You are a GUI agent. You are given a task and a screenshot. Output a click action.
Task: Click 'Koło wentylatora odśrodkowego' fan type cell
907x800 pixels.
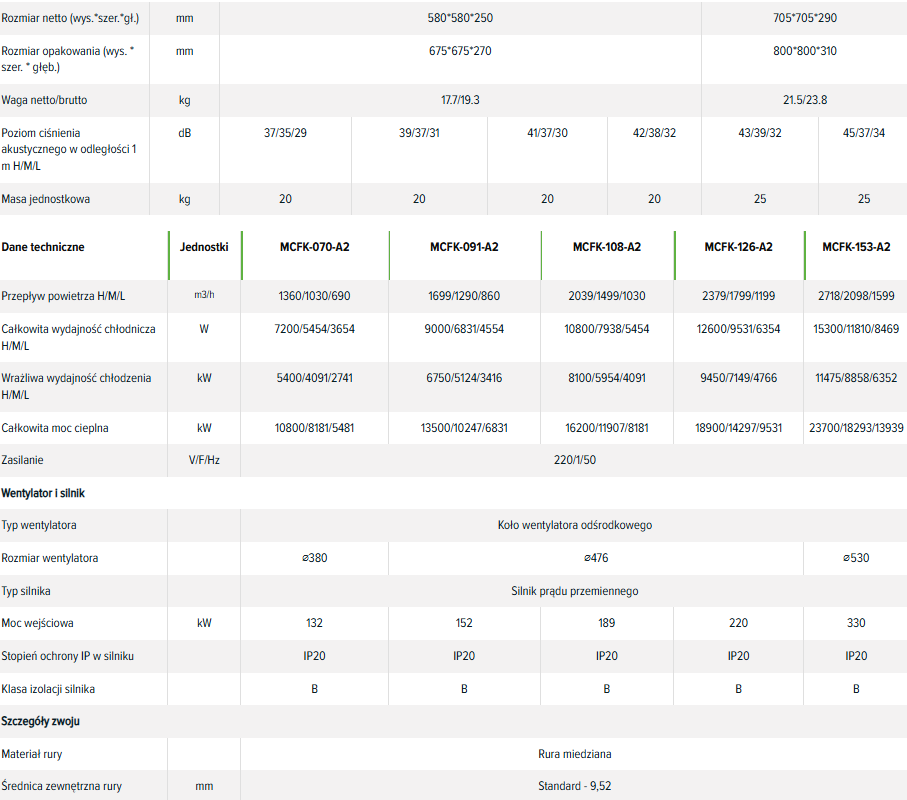574,525
